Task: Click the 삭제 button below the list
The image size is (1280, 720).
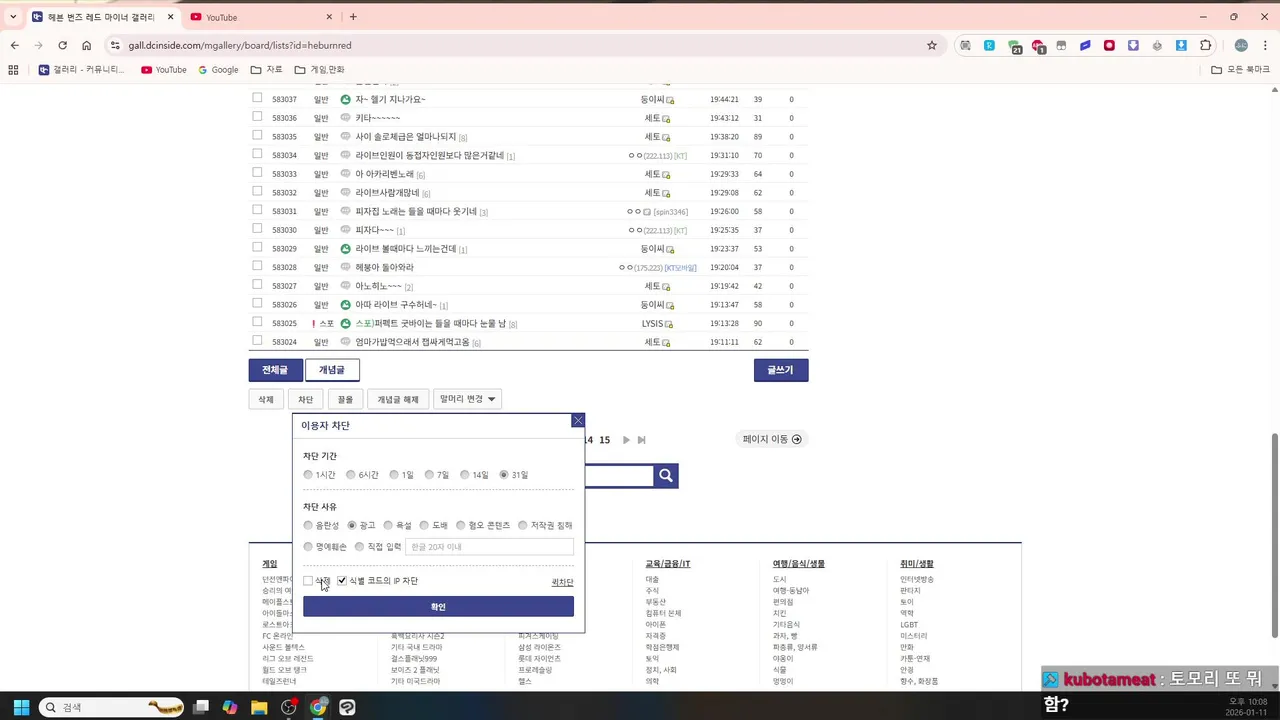Action: [x=266, y=399]
